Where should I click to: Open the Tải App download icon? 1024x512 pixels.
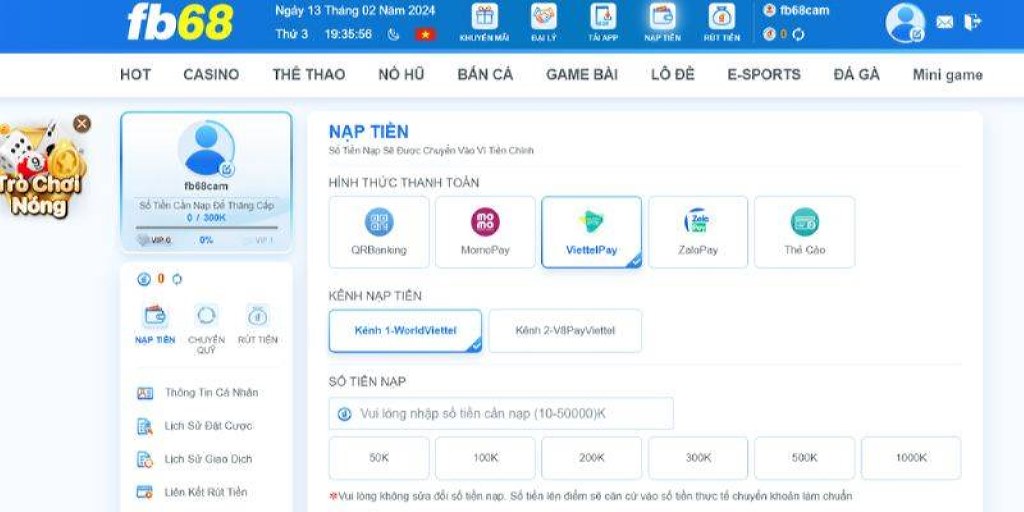(602, 18)
